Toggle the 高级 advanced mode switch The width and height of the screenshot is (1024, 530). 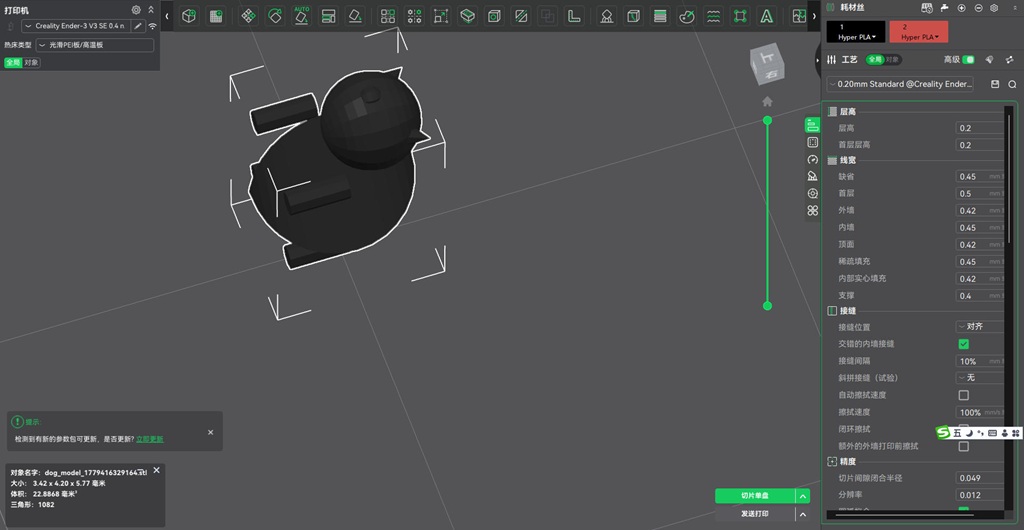[968, 59]
